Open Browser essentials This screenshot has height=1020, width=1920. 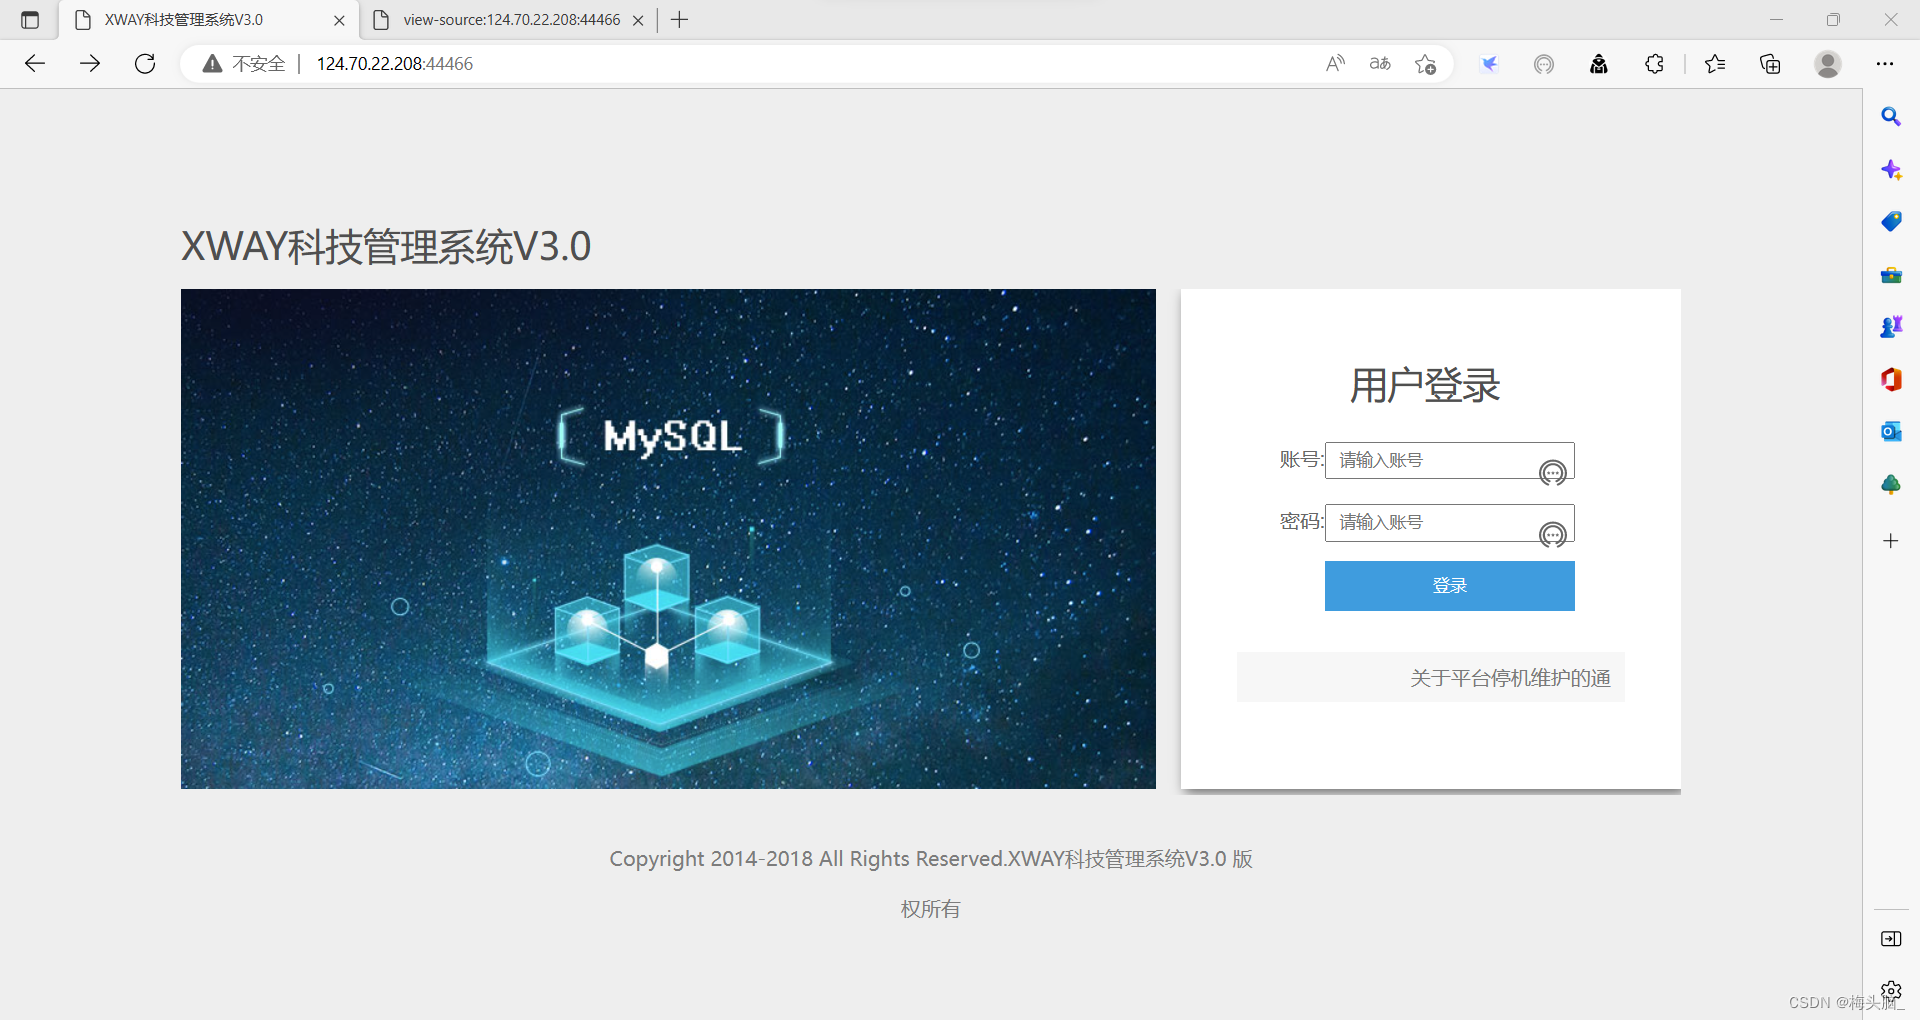[1543, 63]
